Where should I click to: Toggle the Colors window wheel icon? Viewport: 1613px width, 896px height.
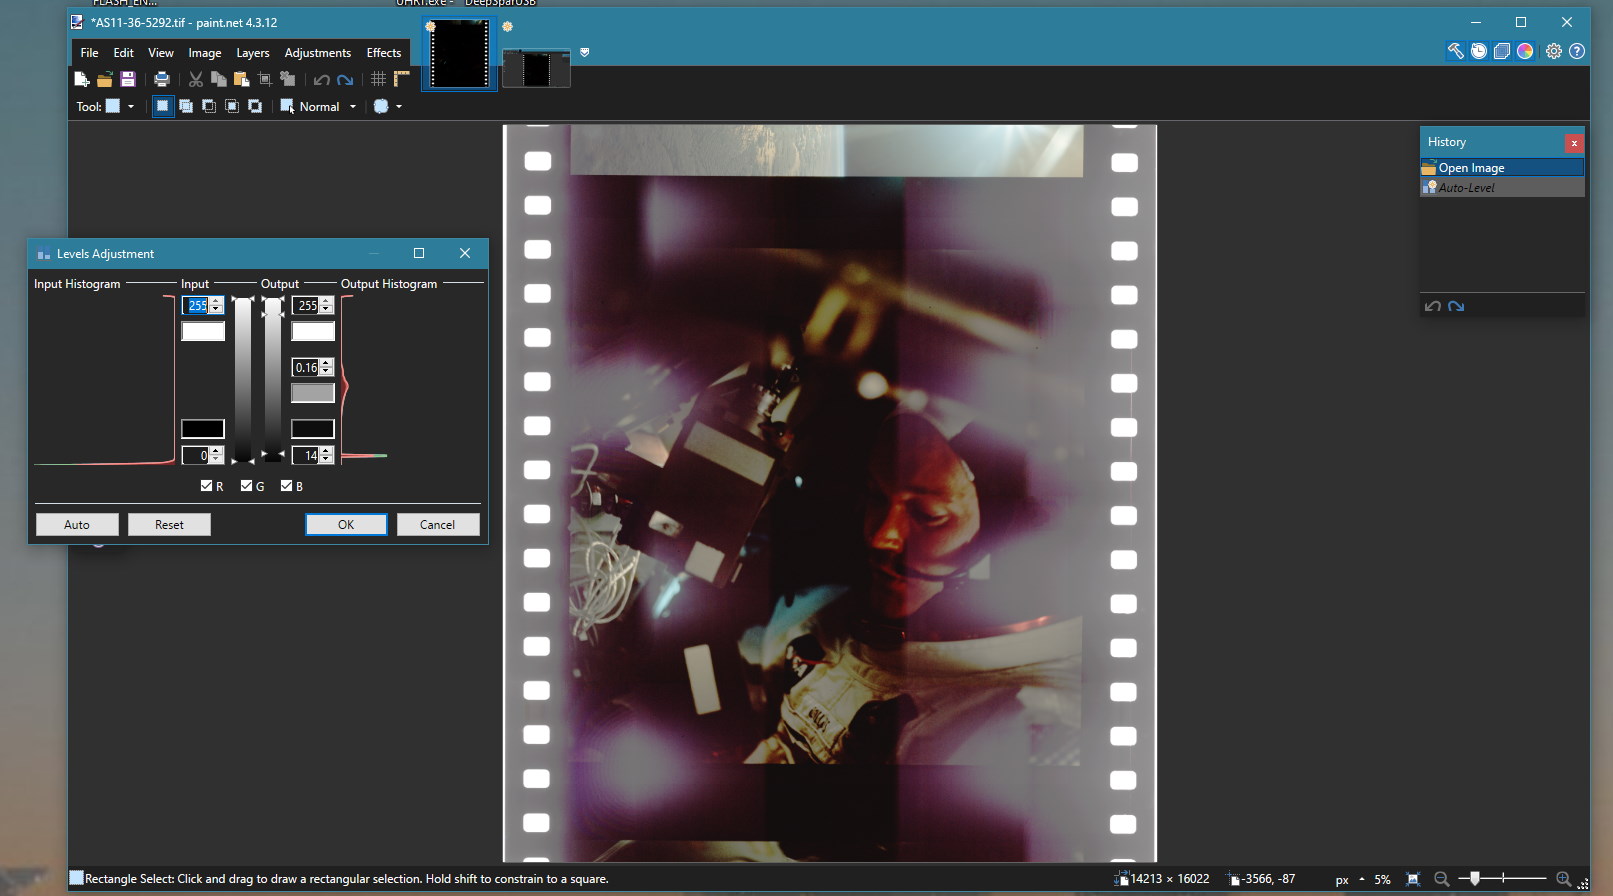1525,51
